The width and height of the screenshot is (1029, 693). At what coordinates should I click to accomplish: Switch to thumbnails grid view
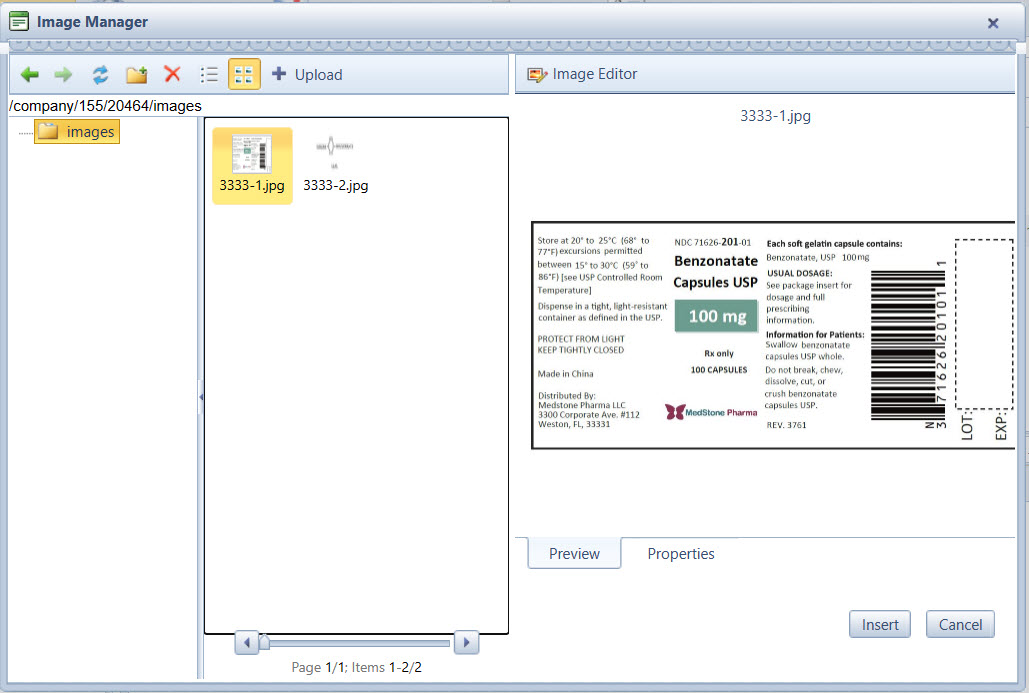[244, 74]
